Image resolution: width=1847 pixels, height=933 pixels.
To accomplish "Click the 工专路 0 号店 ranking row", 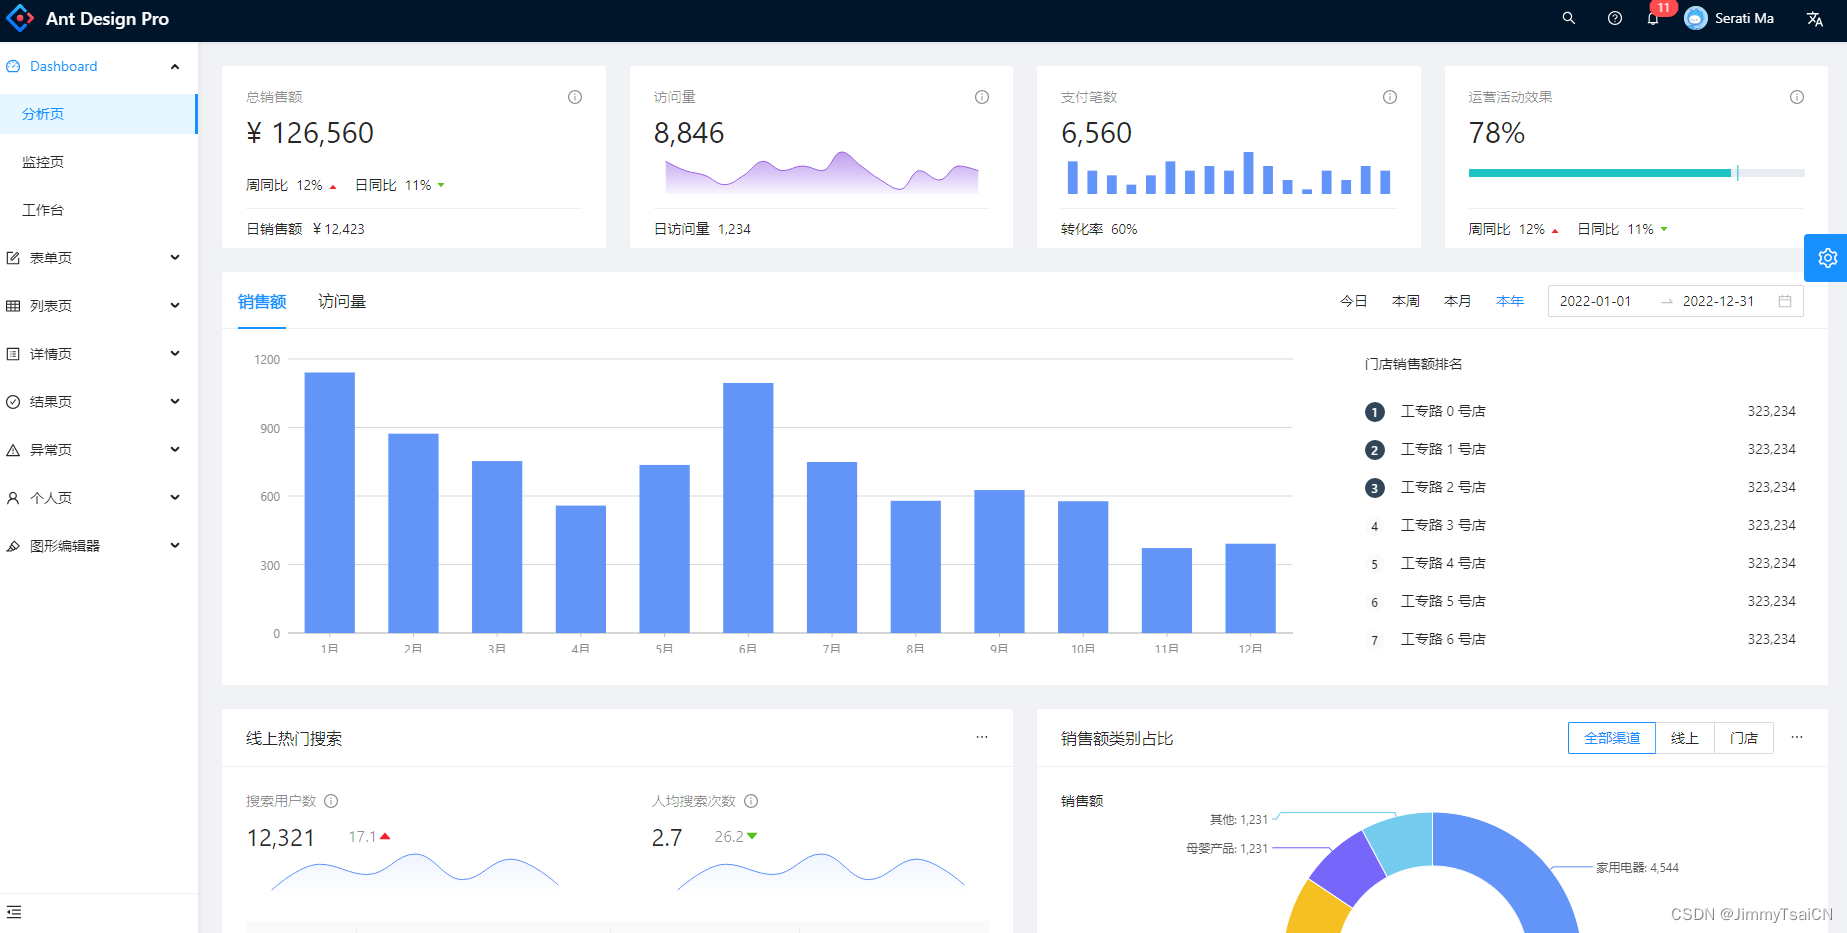I will coord(1580,411).
